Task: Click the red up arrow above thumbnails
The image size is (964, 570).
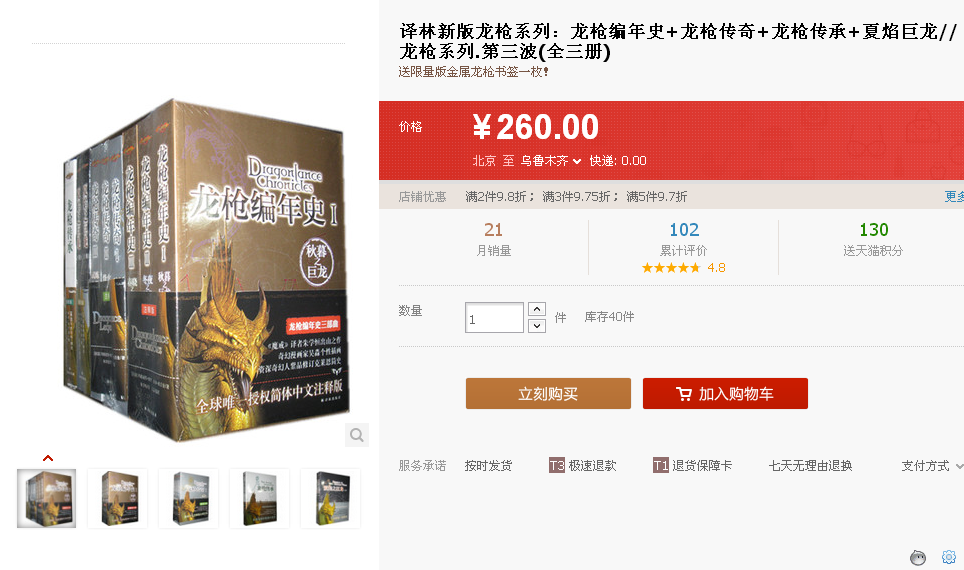Action: [48, 458]
